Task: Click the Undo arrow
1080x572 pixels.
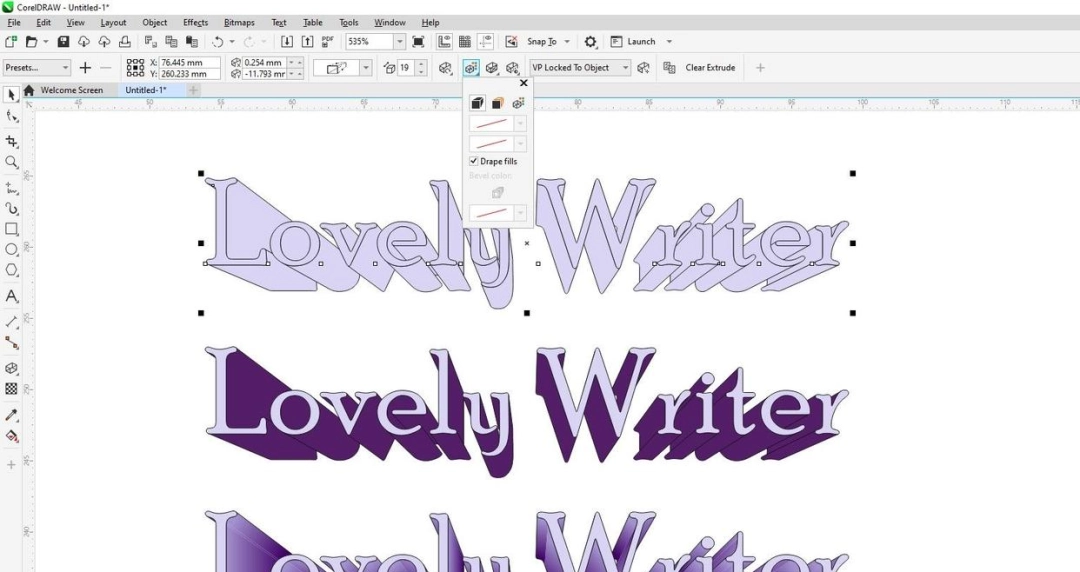Action: pos(218,42)
